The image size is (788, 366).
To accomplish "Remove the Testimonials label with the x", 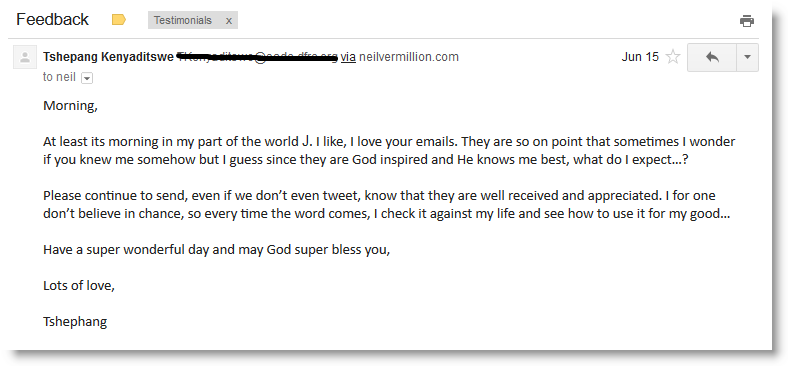I will (229, 21).
